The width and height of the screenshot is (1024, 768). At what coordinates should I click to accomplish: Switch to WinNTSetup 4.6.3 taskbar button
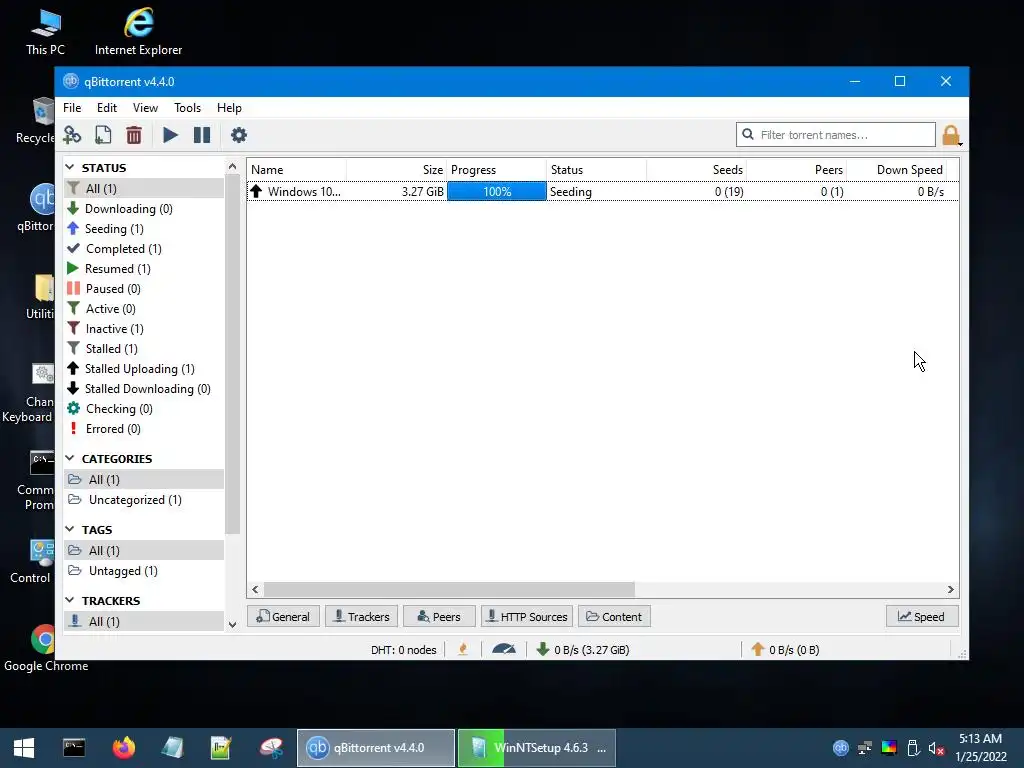(537, 748)
